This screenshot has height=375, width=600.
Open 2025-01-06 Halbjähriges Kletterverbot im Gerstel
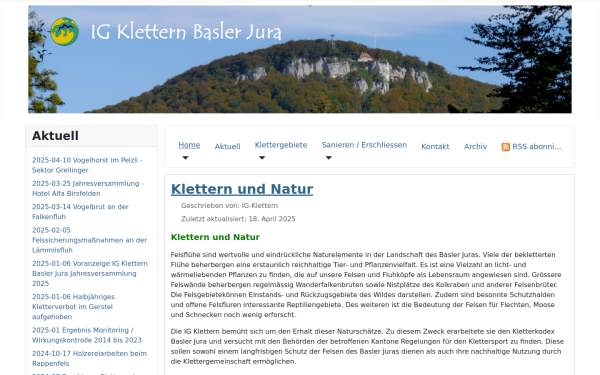[x=73, y=307]
